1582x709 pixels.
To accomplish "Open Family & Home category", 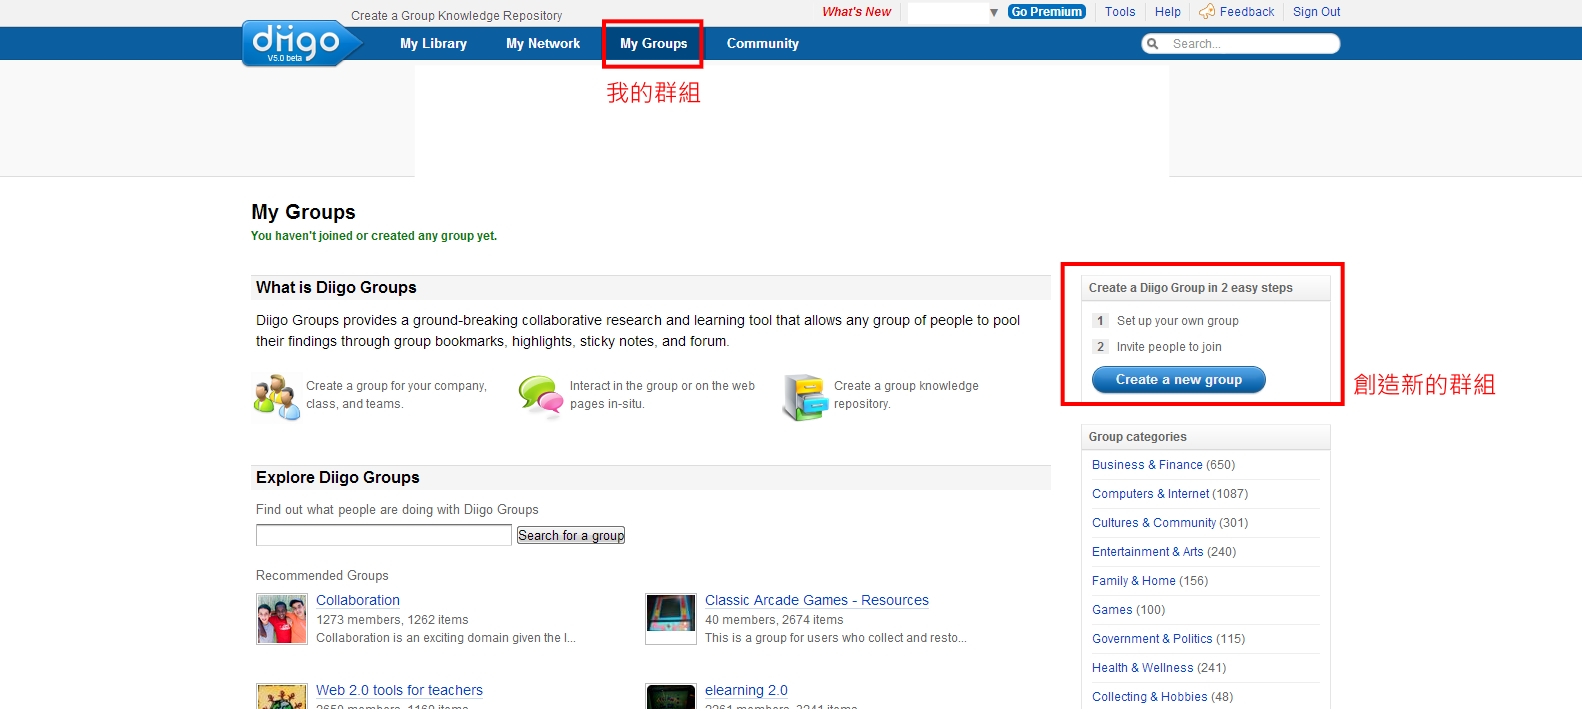I will (x=1134, y=581).
